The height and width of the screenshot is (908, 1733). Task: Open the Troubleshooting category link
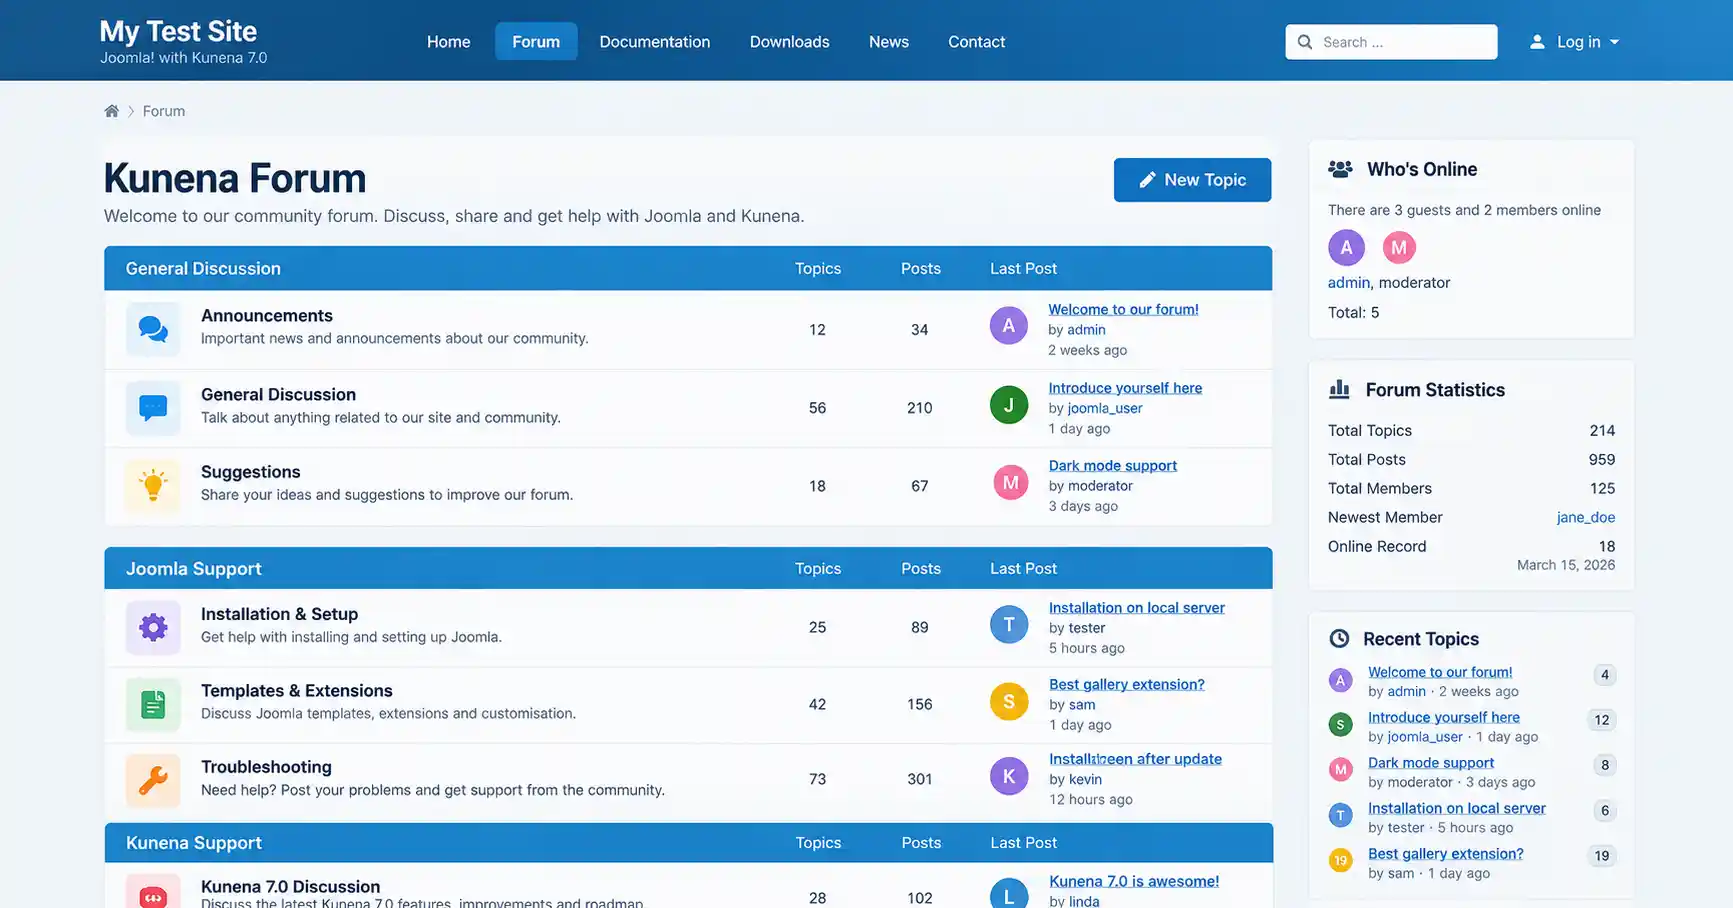(266, 767)
